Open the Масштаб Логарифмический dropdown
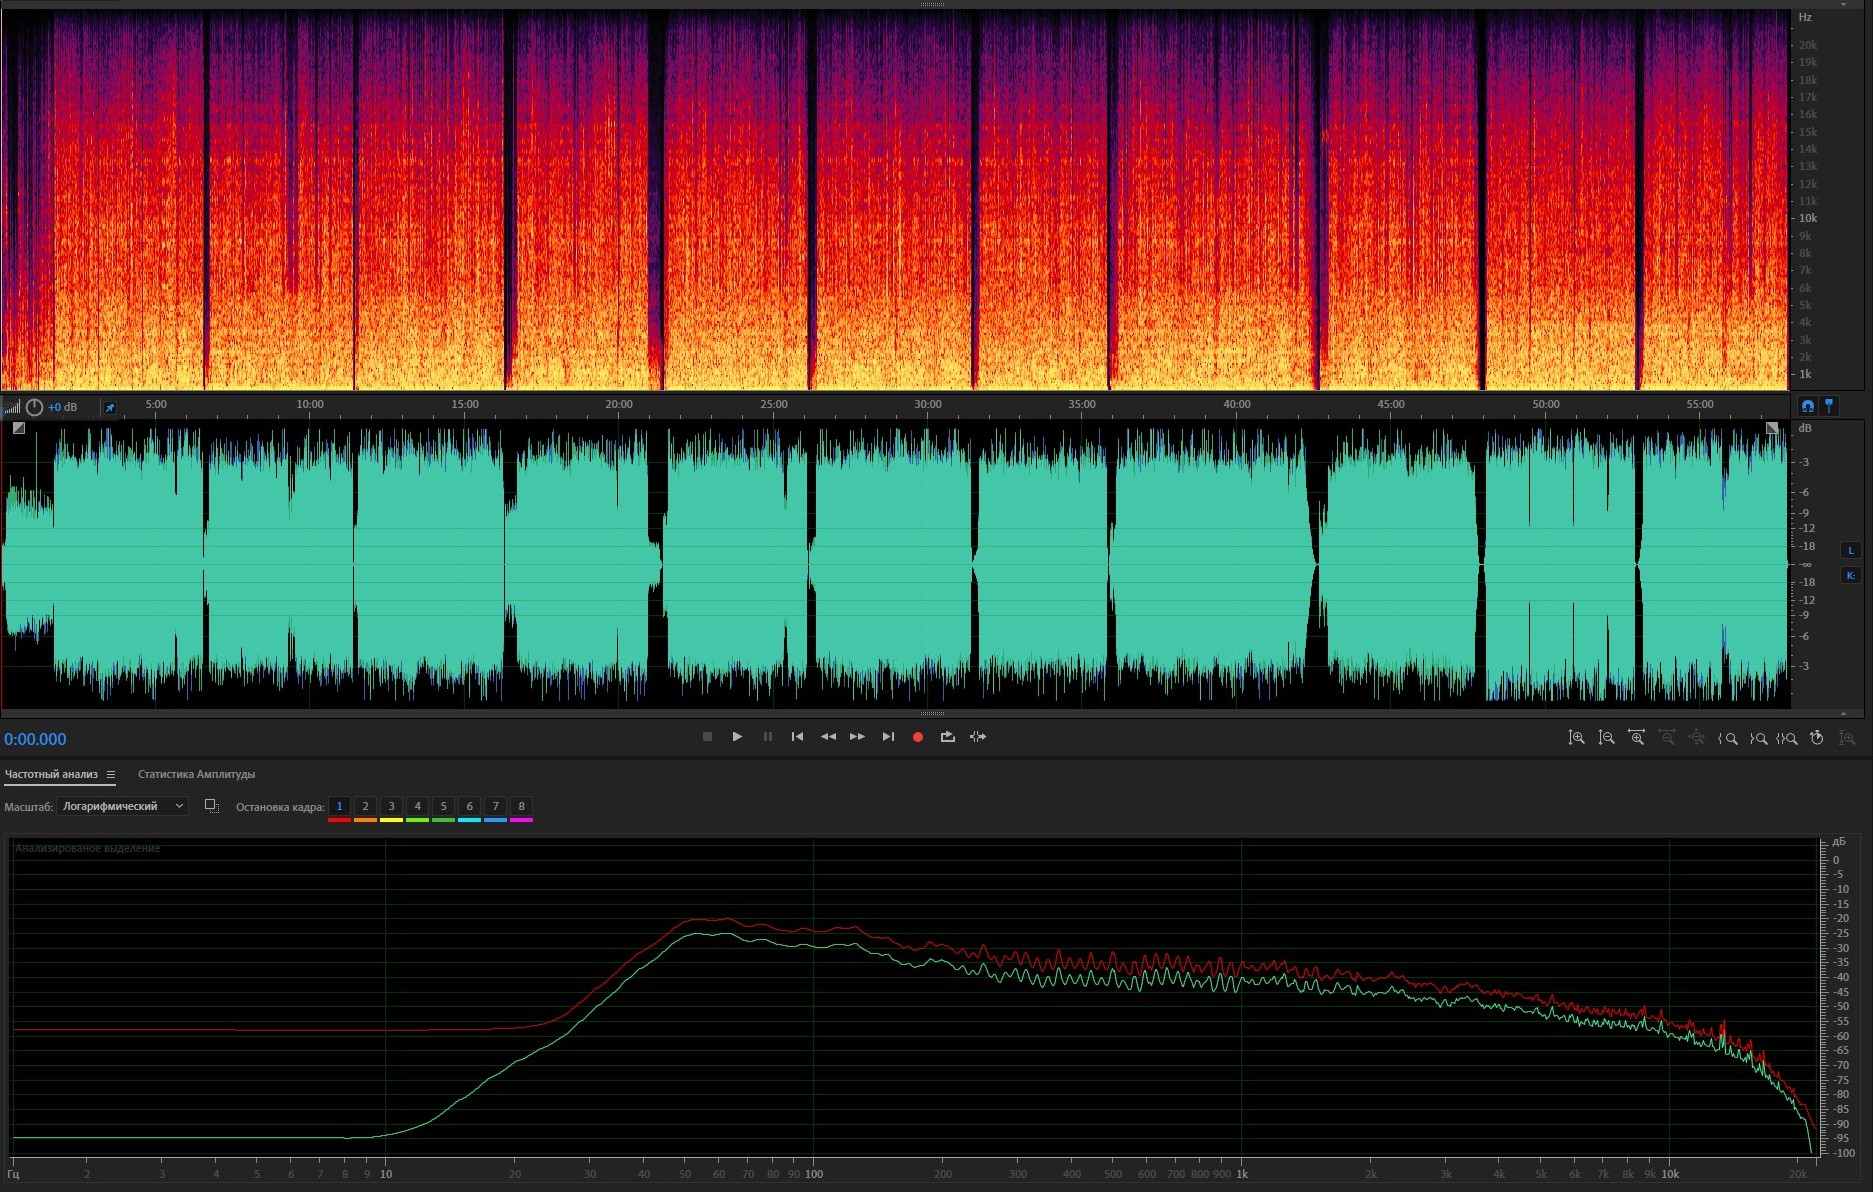The image size is (1873, 1192). [x=122, y=806]
